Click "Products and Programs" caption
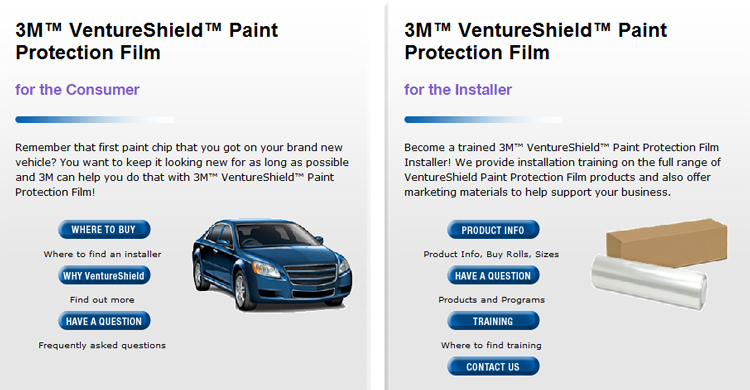 [492, 300]
